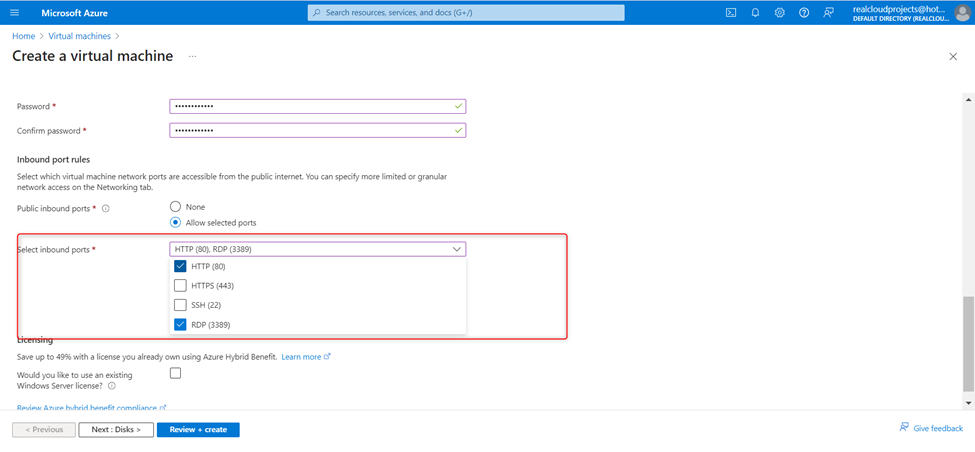This screenshot has width=975, height=452.
Task: Open the help question mark menu
Action: (804, 12)
